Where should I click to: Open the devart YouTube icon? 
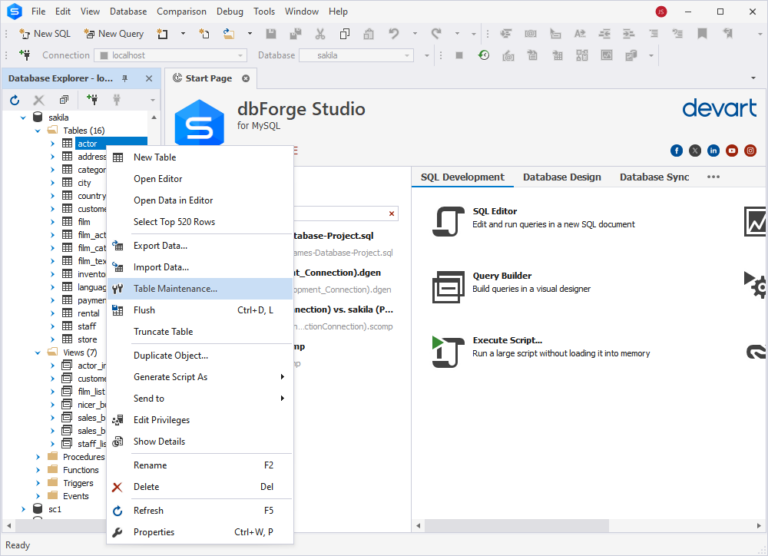731,150
